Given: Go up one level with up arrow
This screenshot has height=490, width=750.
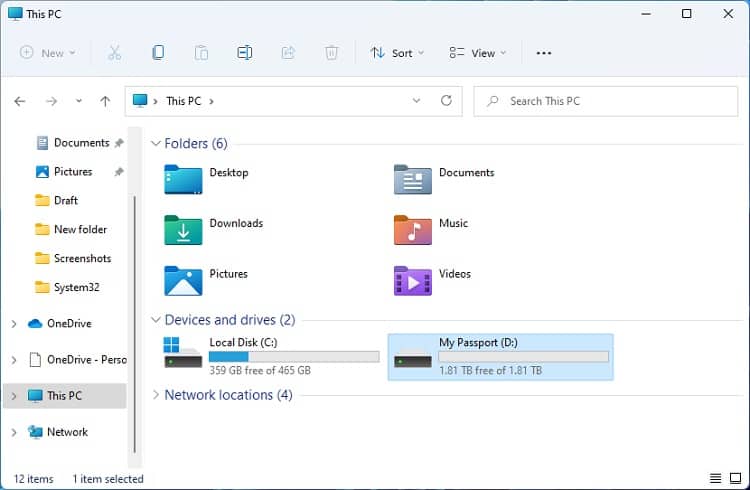Looking at the screenshot, I should [105, 101].
